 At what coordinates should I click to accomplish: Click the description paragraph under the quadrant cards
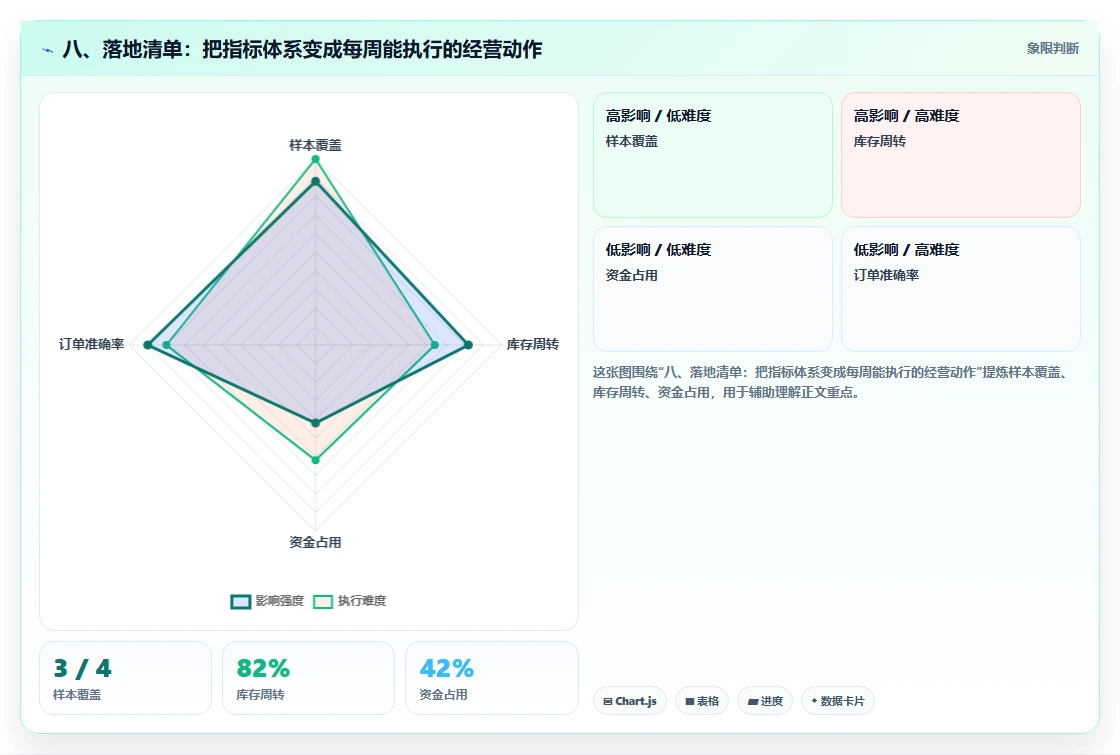(x=830, y=382)
